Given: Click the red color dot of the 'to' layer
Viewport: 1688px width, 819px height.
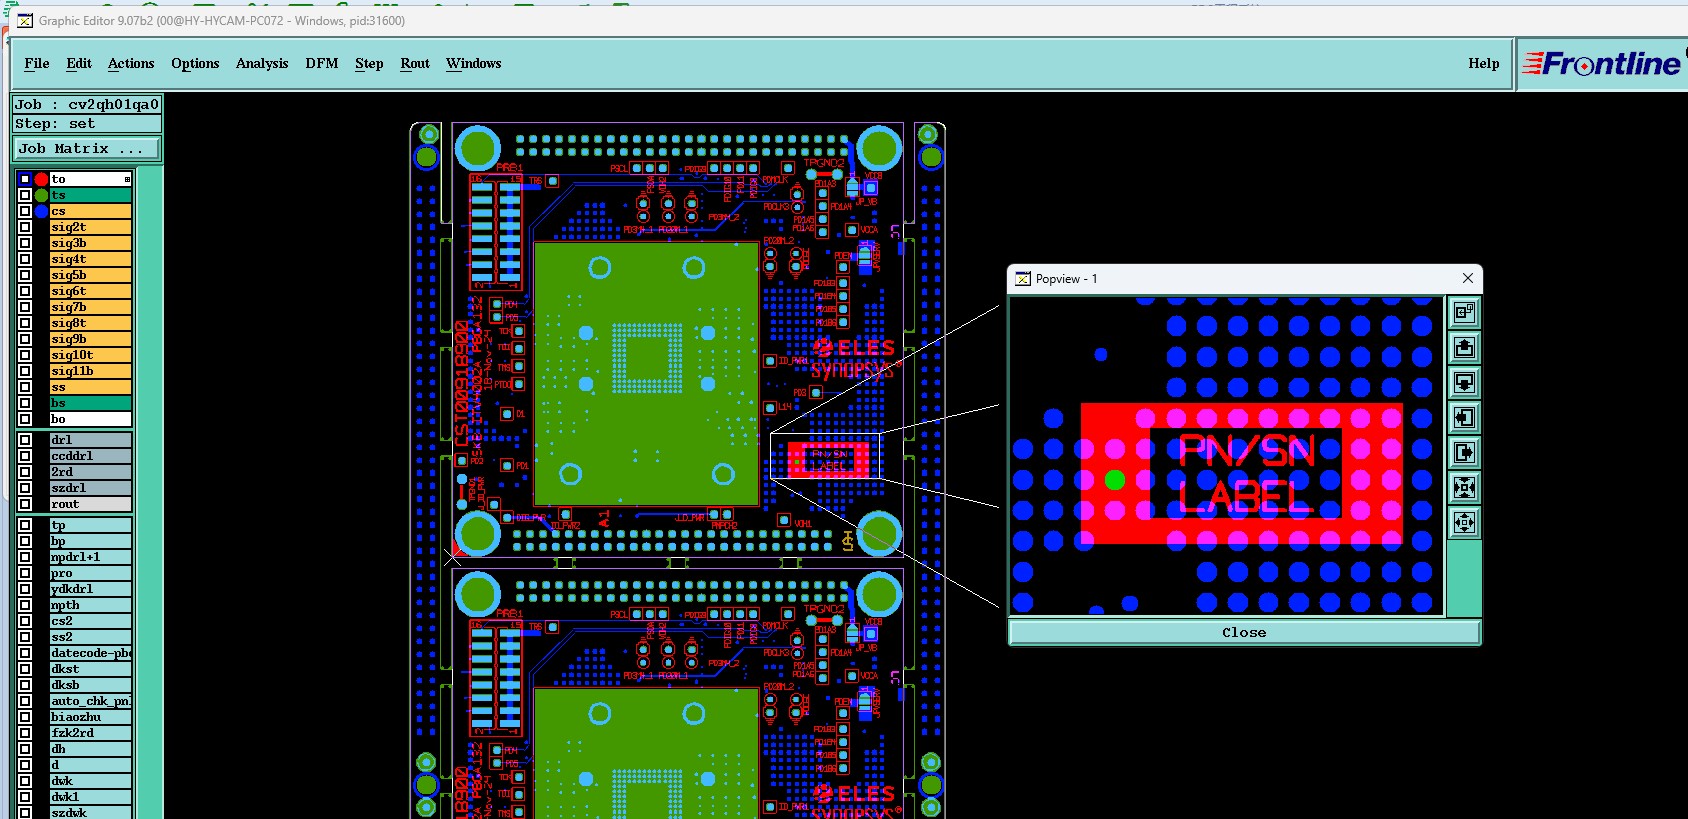Looking at the screenshot, I should click(x=41, y=179).
